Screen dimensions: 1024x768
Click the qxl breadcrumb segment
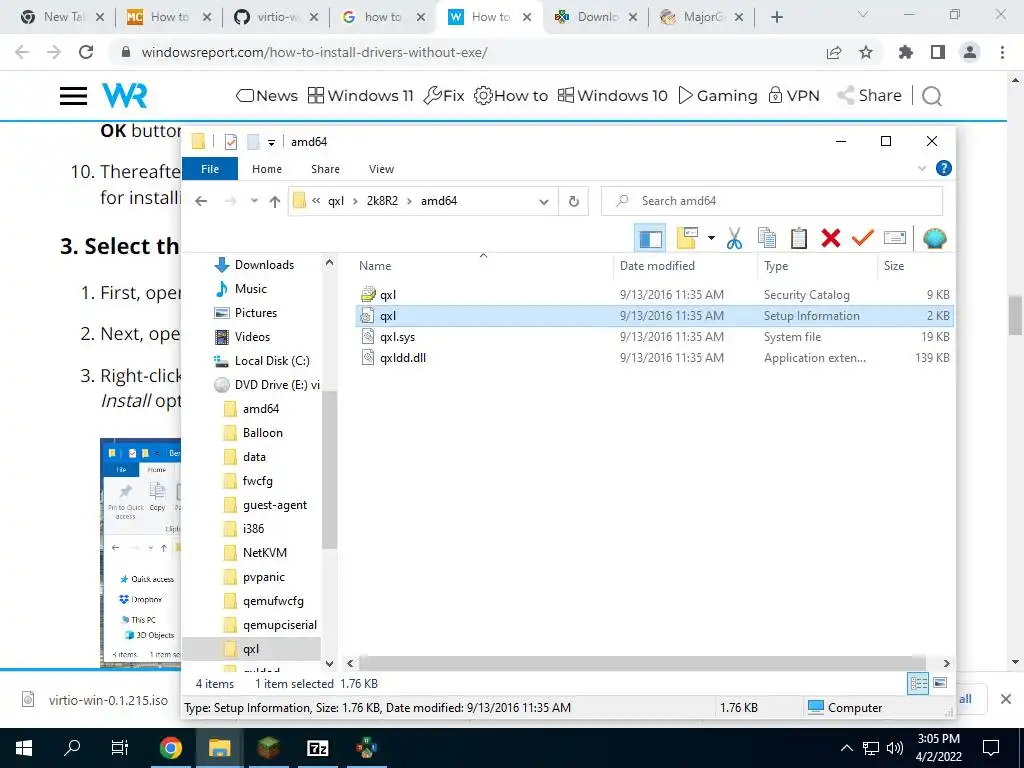point(336,201)
